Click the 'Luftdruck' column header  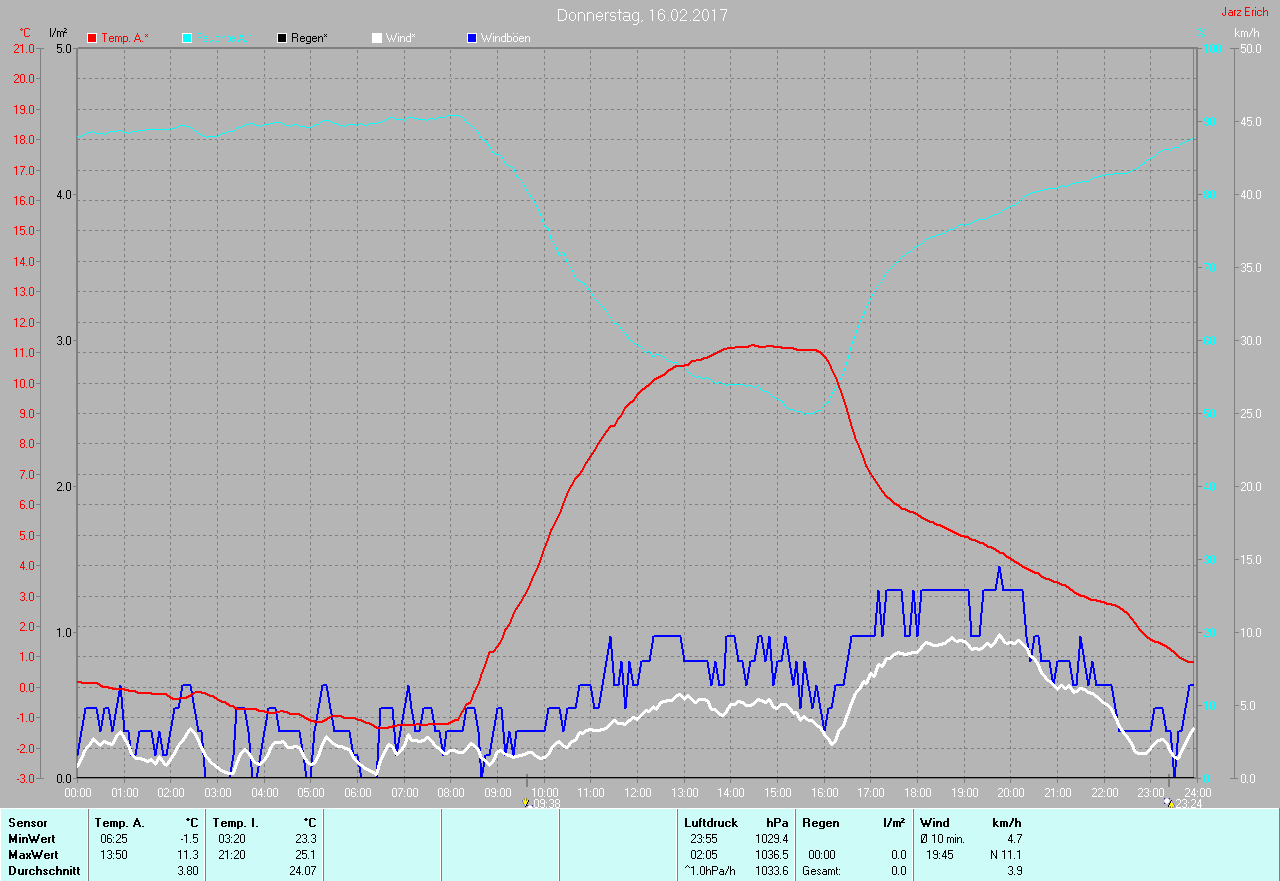(x=711, y=823)
